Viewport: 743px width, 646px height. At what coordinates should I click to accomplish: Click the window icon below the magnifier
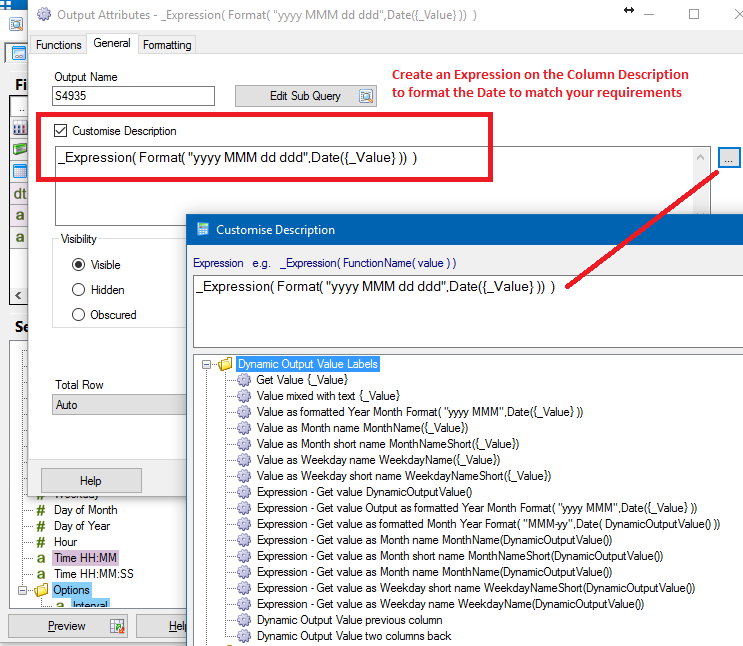[x=18, y=53]
